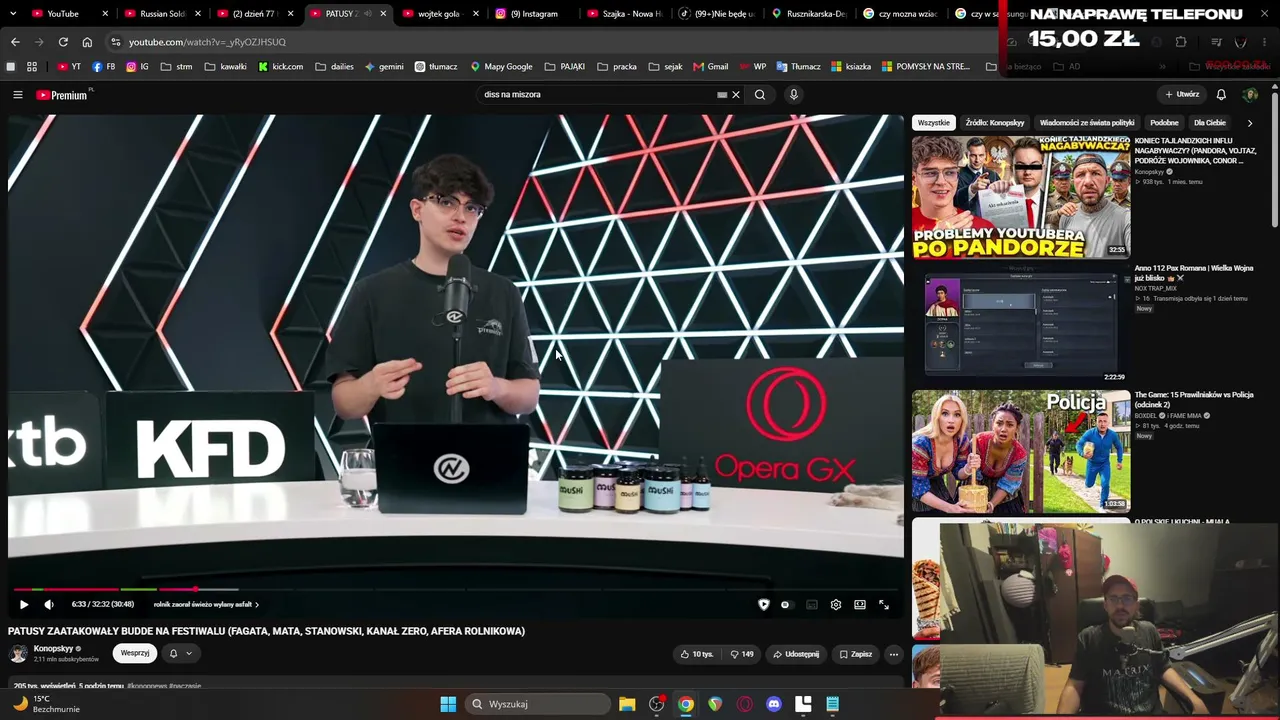Open "The Game: 15 Prawilniaków vs Policja" thumbnail
Viewport: 1280px width, 720px height.
[1021, 450]
